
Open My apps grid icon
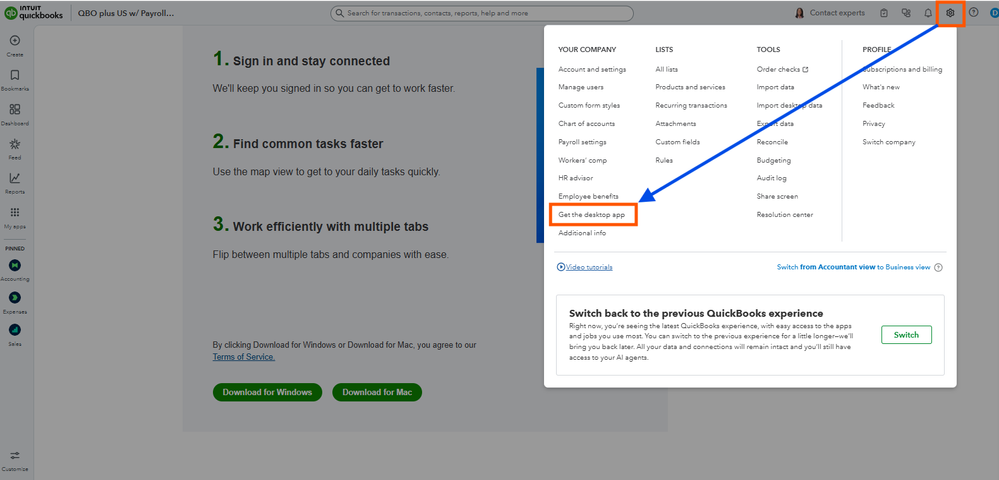(x=15, y=213)
